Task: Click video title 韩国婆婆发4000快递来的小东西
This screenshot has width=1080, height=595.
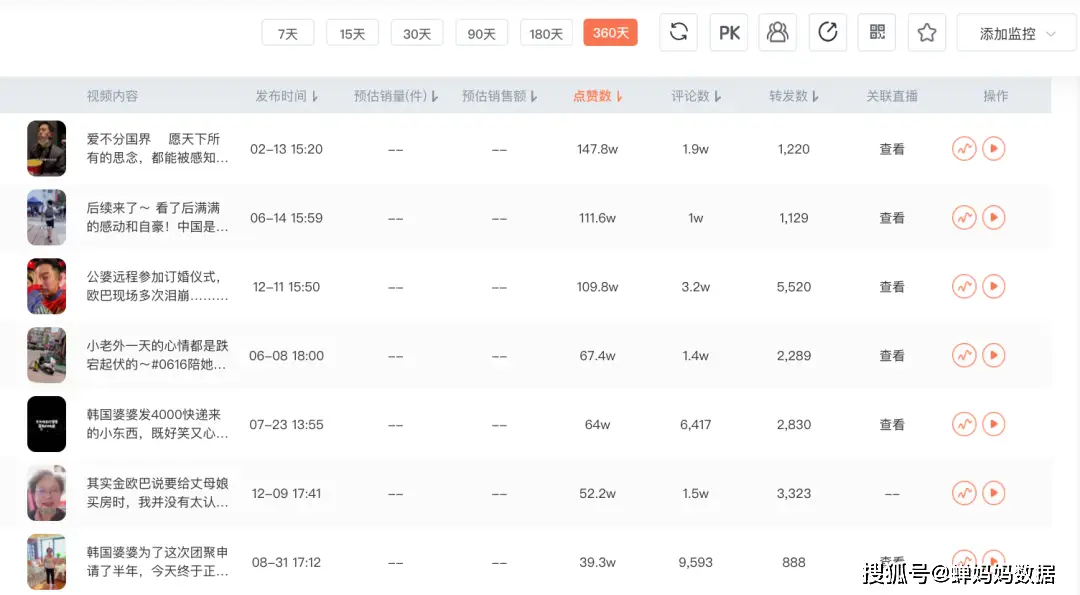Action: point(157,424)
